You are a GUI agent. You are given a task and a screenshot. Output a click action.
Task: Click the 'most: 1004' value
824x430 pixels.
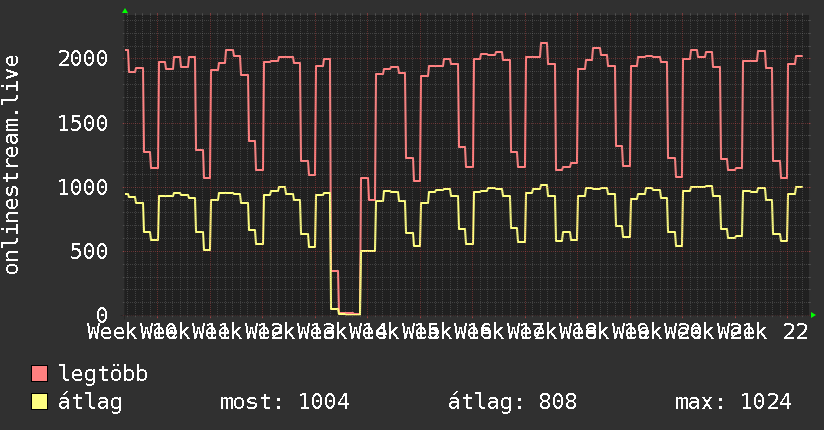click(285, 402)
